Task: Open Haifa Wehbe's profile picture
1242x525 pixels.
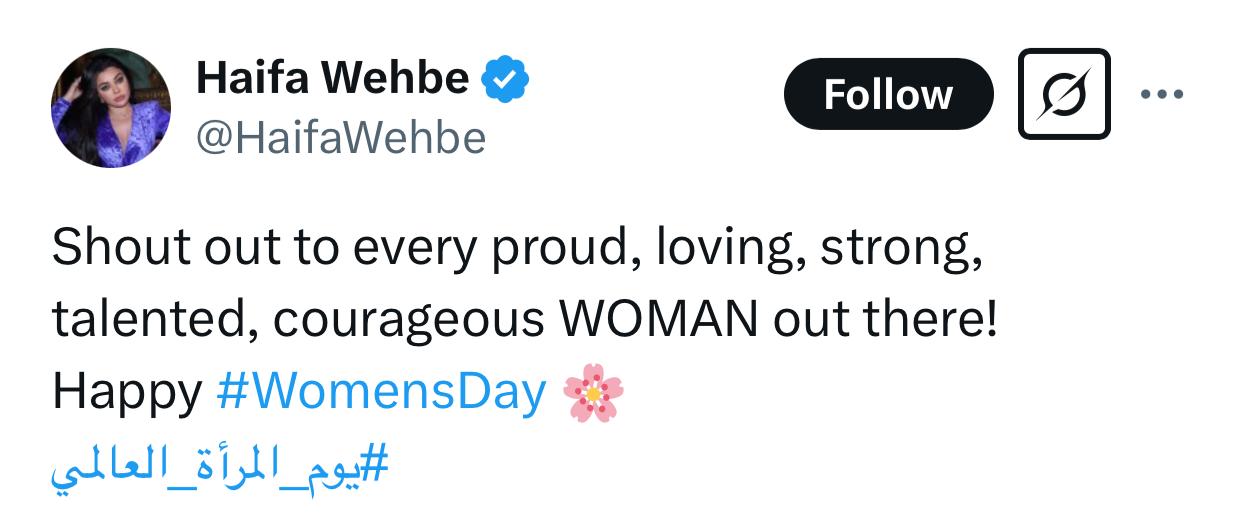Action: pos(111,107)
